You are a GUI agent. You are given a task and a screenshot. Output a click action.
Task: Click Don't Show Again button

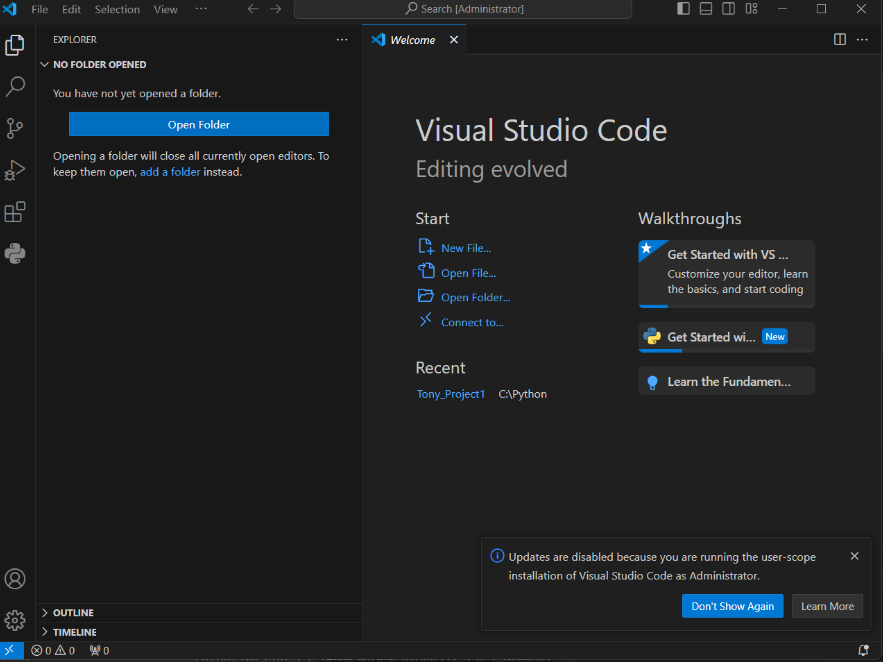(732, 606)
